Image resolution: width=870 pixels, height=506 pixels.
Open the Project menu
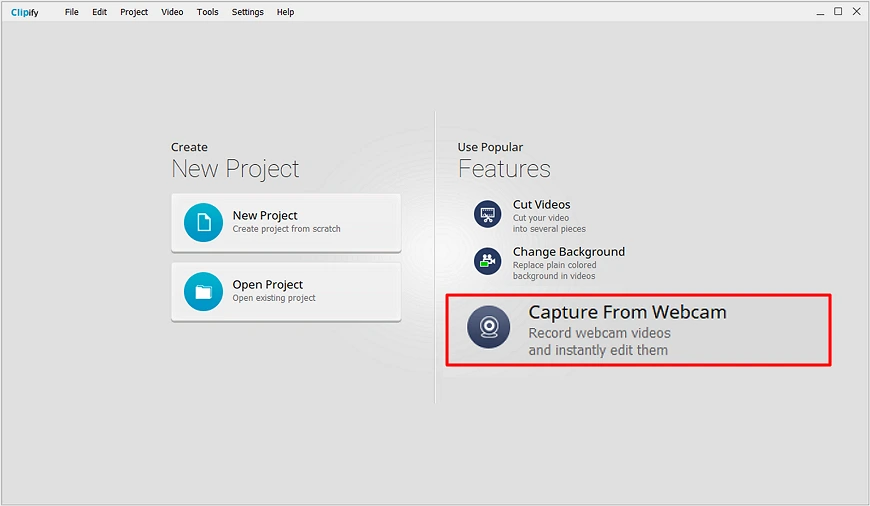pyautogui.click(x=134, y=12)
